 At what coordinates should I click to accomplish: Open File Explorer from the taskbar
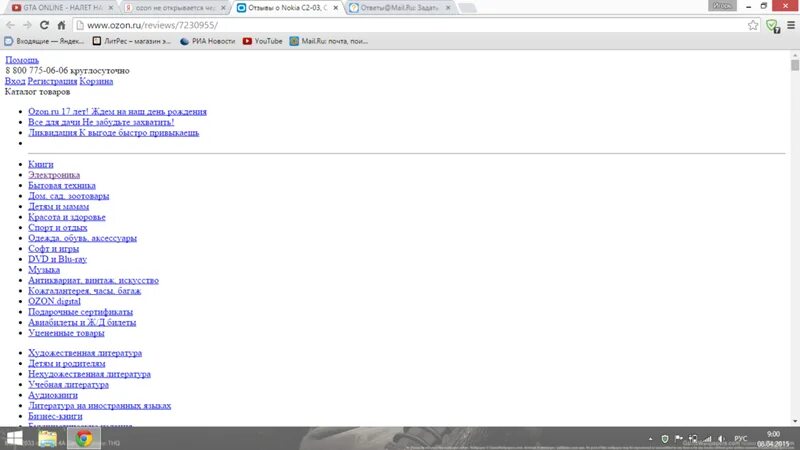pos(47,439)
